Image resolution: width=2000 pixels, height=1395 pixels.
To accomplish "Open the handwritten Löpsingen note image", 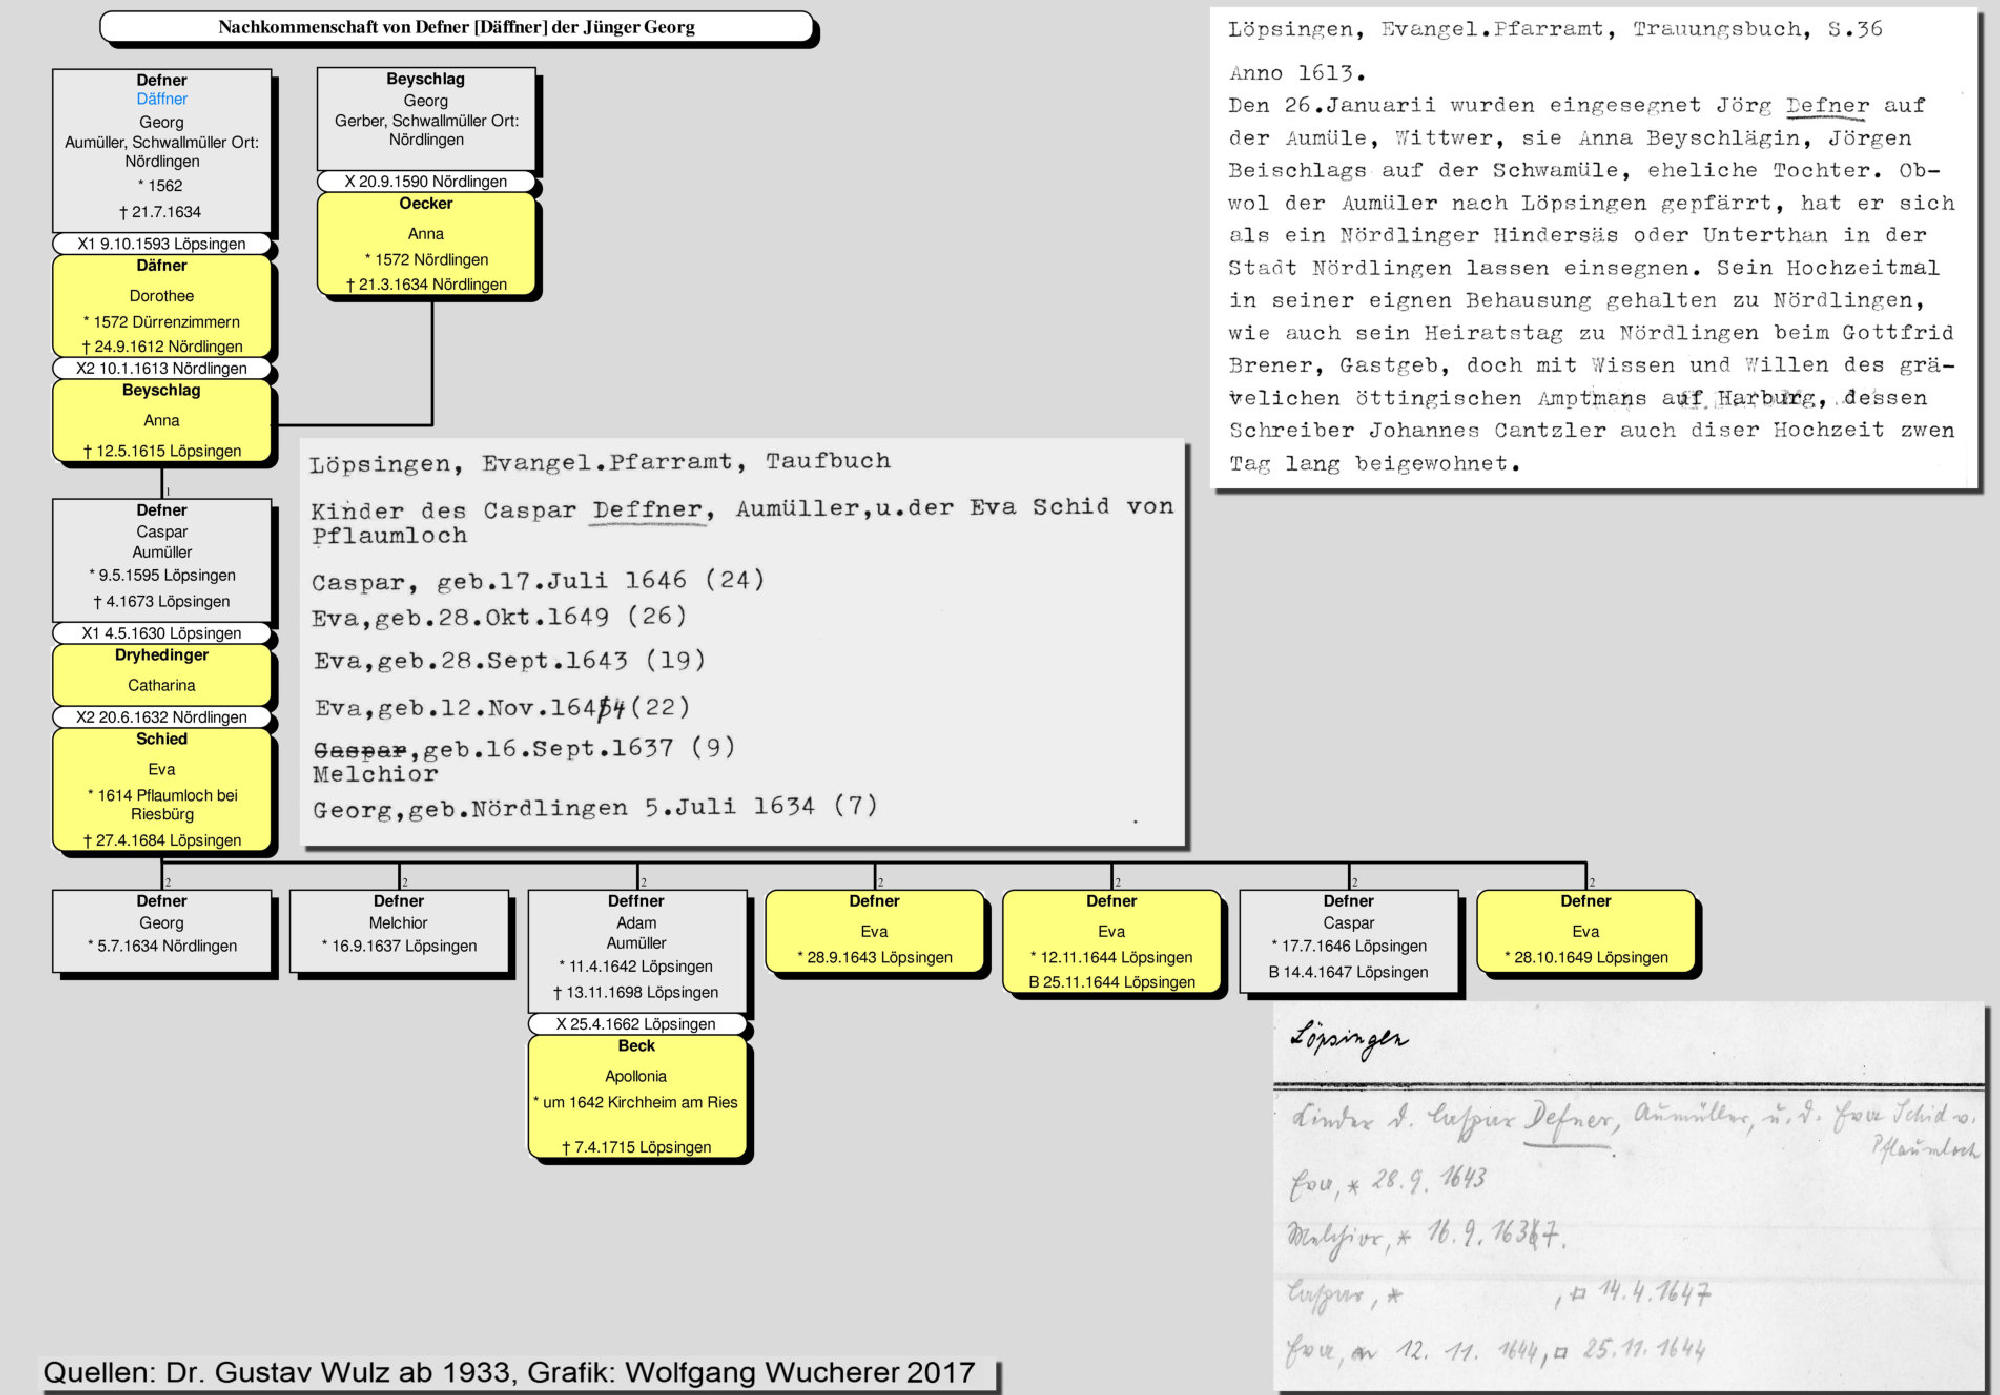I will click(x=1630, y=1200).
